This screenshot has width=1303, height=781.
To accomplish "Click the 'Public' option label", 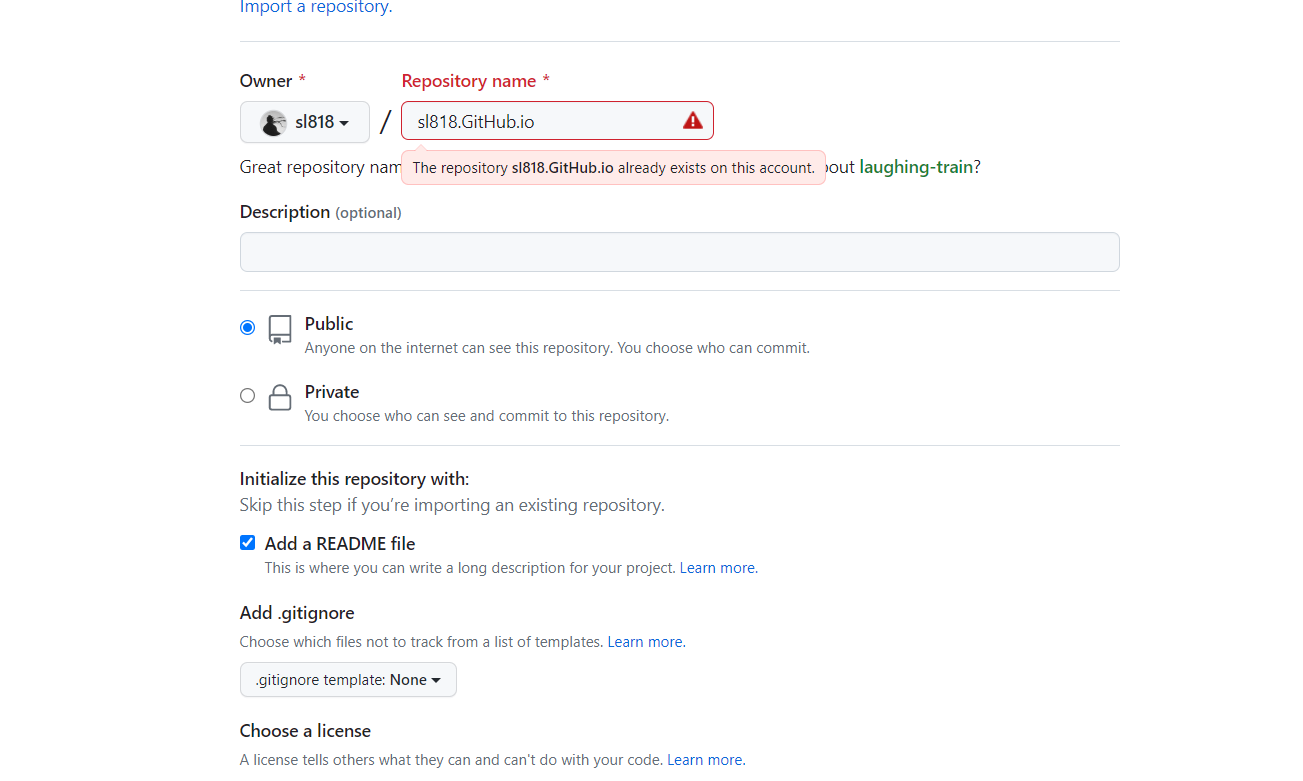I will pos(329,324).
